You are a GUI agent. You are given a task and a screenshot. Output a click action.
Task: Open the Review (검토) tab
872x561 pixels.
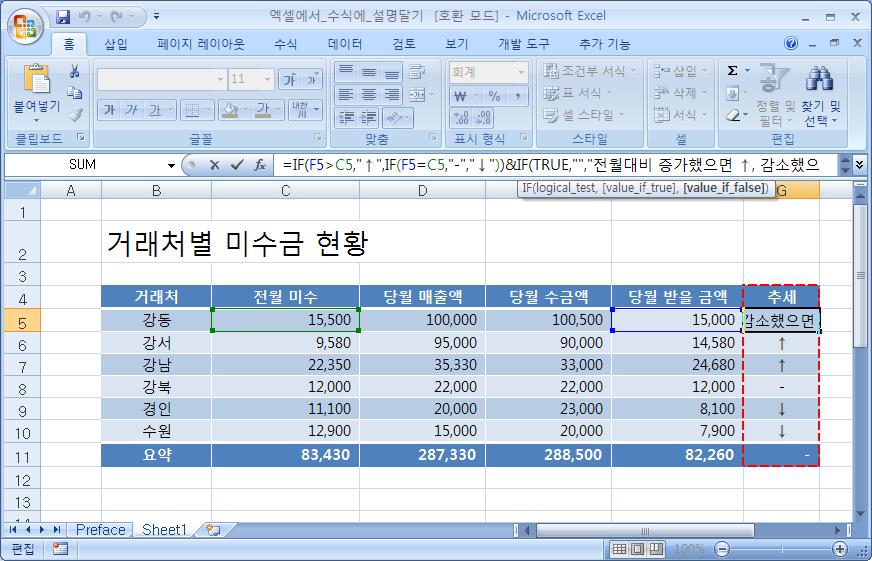click(x=404, y=44)
